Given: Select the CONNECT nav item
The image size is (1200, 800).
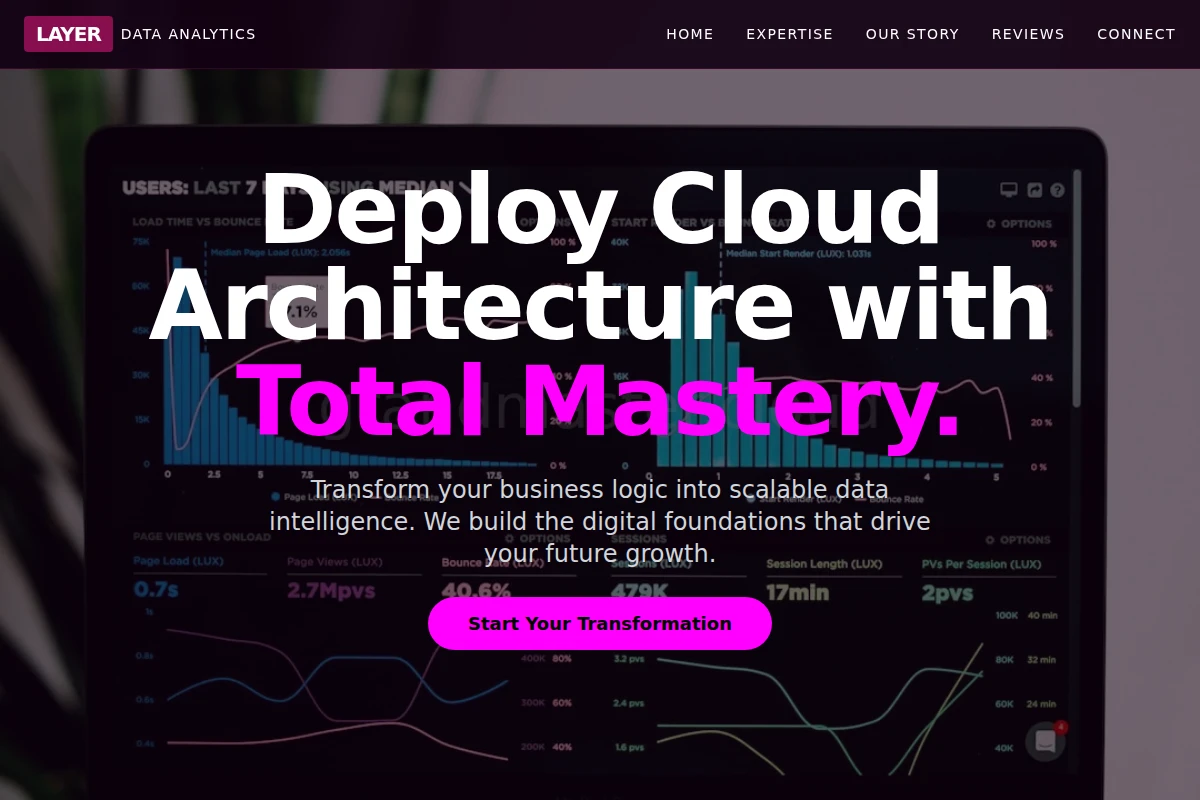Looking at the screenshot, I should click(x=1136, y=34).
